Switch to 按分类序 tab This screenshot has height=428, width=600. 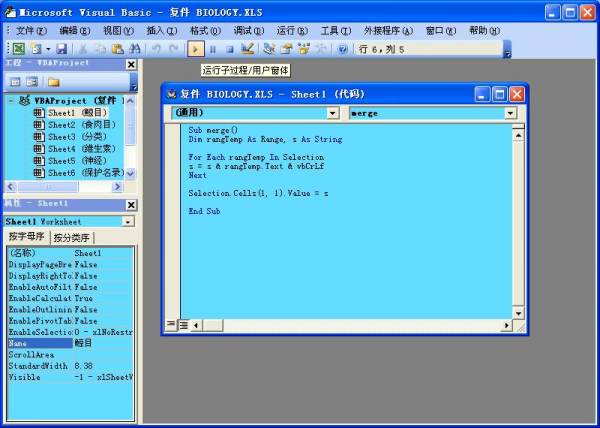click(71, 238)
